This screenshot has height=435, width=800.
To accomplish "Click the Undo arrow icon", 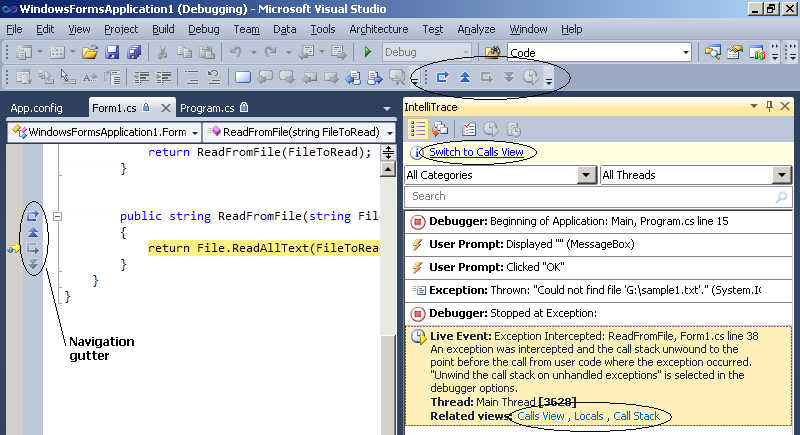I will click(235, 52).
